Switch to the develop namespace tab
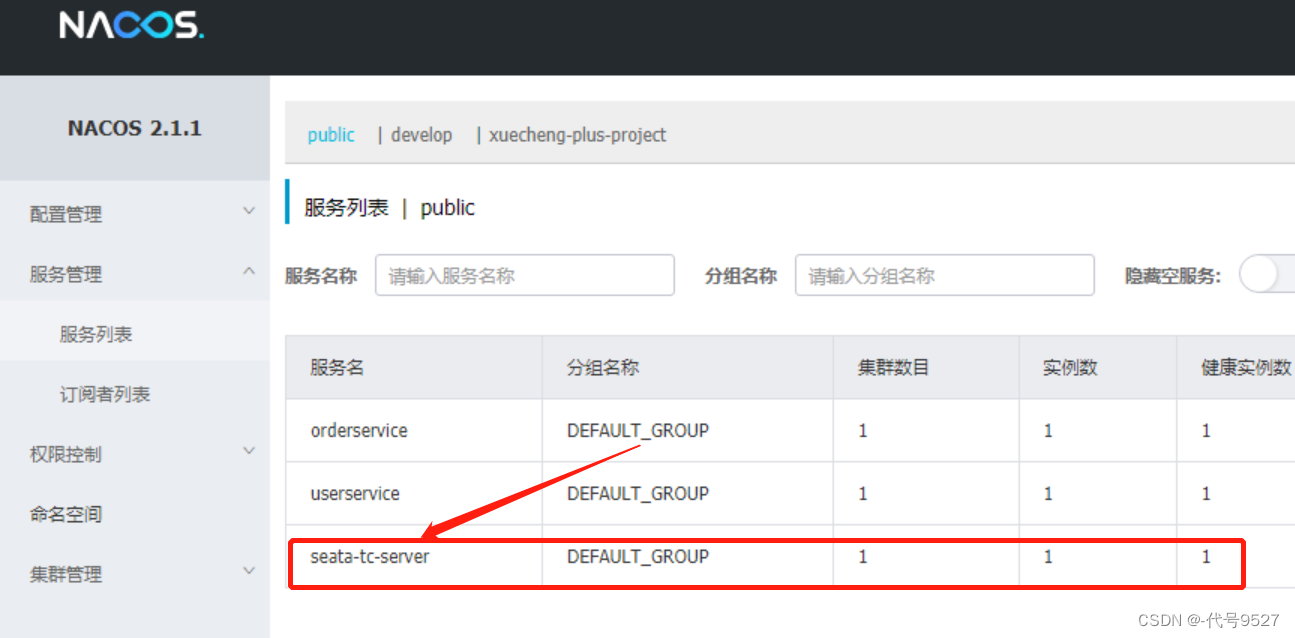The image size is (1295, 638). (421, 134)
